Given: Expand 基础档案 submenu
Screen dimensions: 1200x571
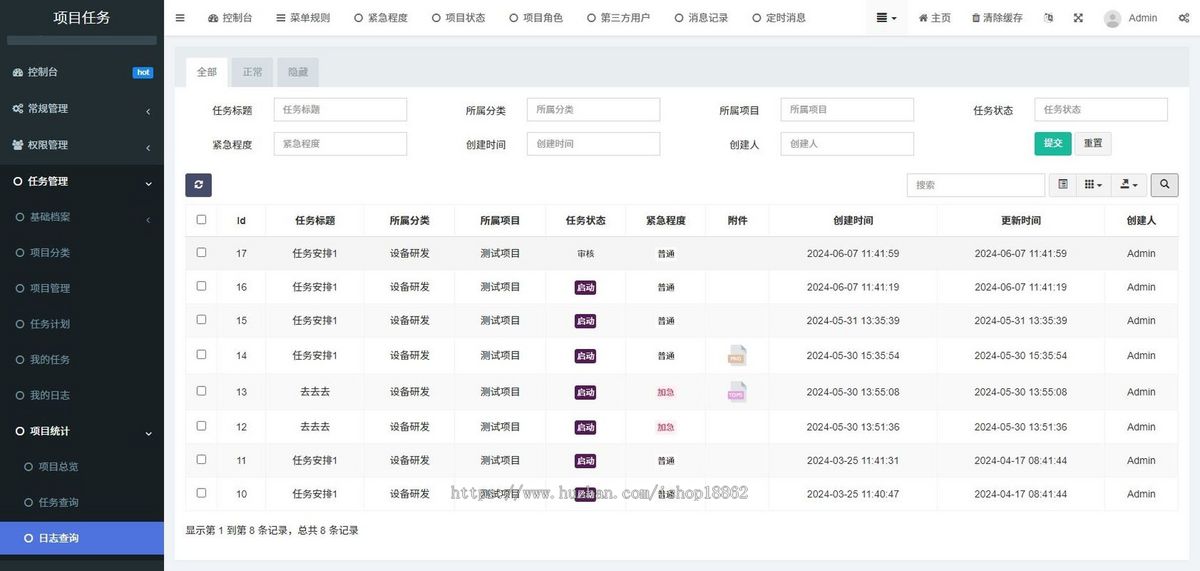Looking at the screenshot, I should click(x=82, y=217).
